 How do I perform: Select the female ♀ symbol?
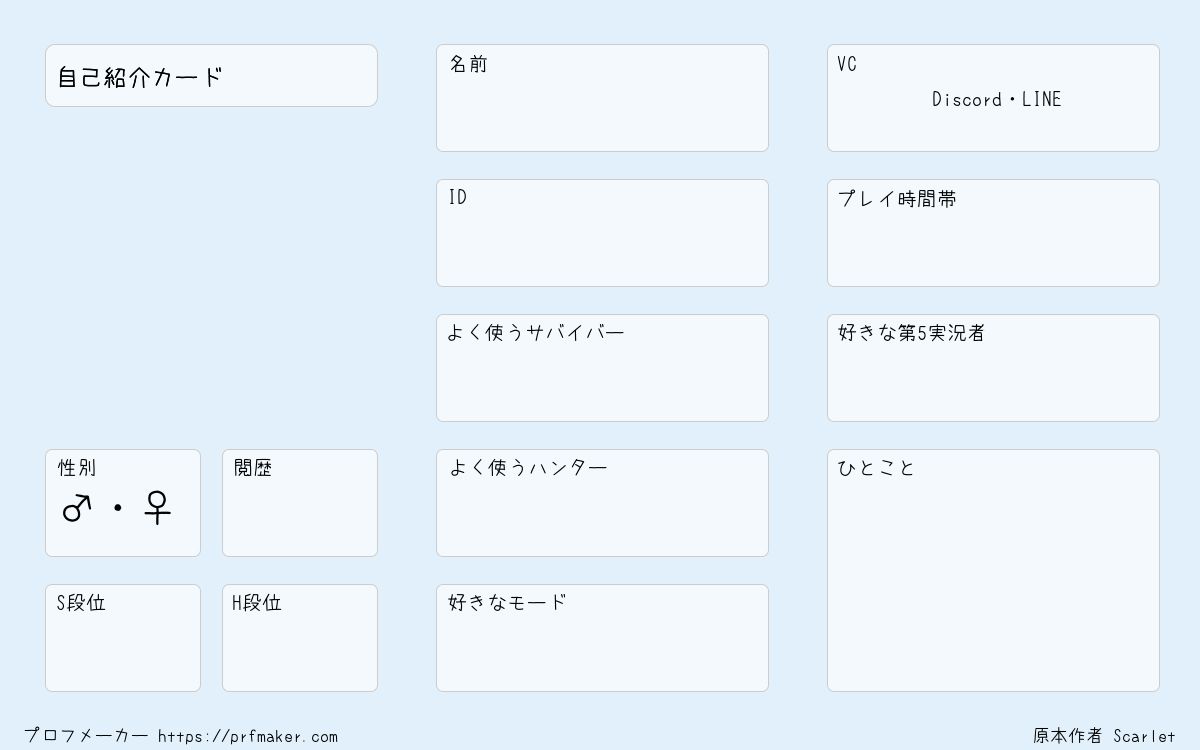[158, 508]
